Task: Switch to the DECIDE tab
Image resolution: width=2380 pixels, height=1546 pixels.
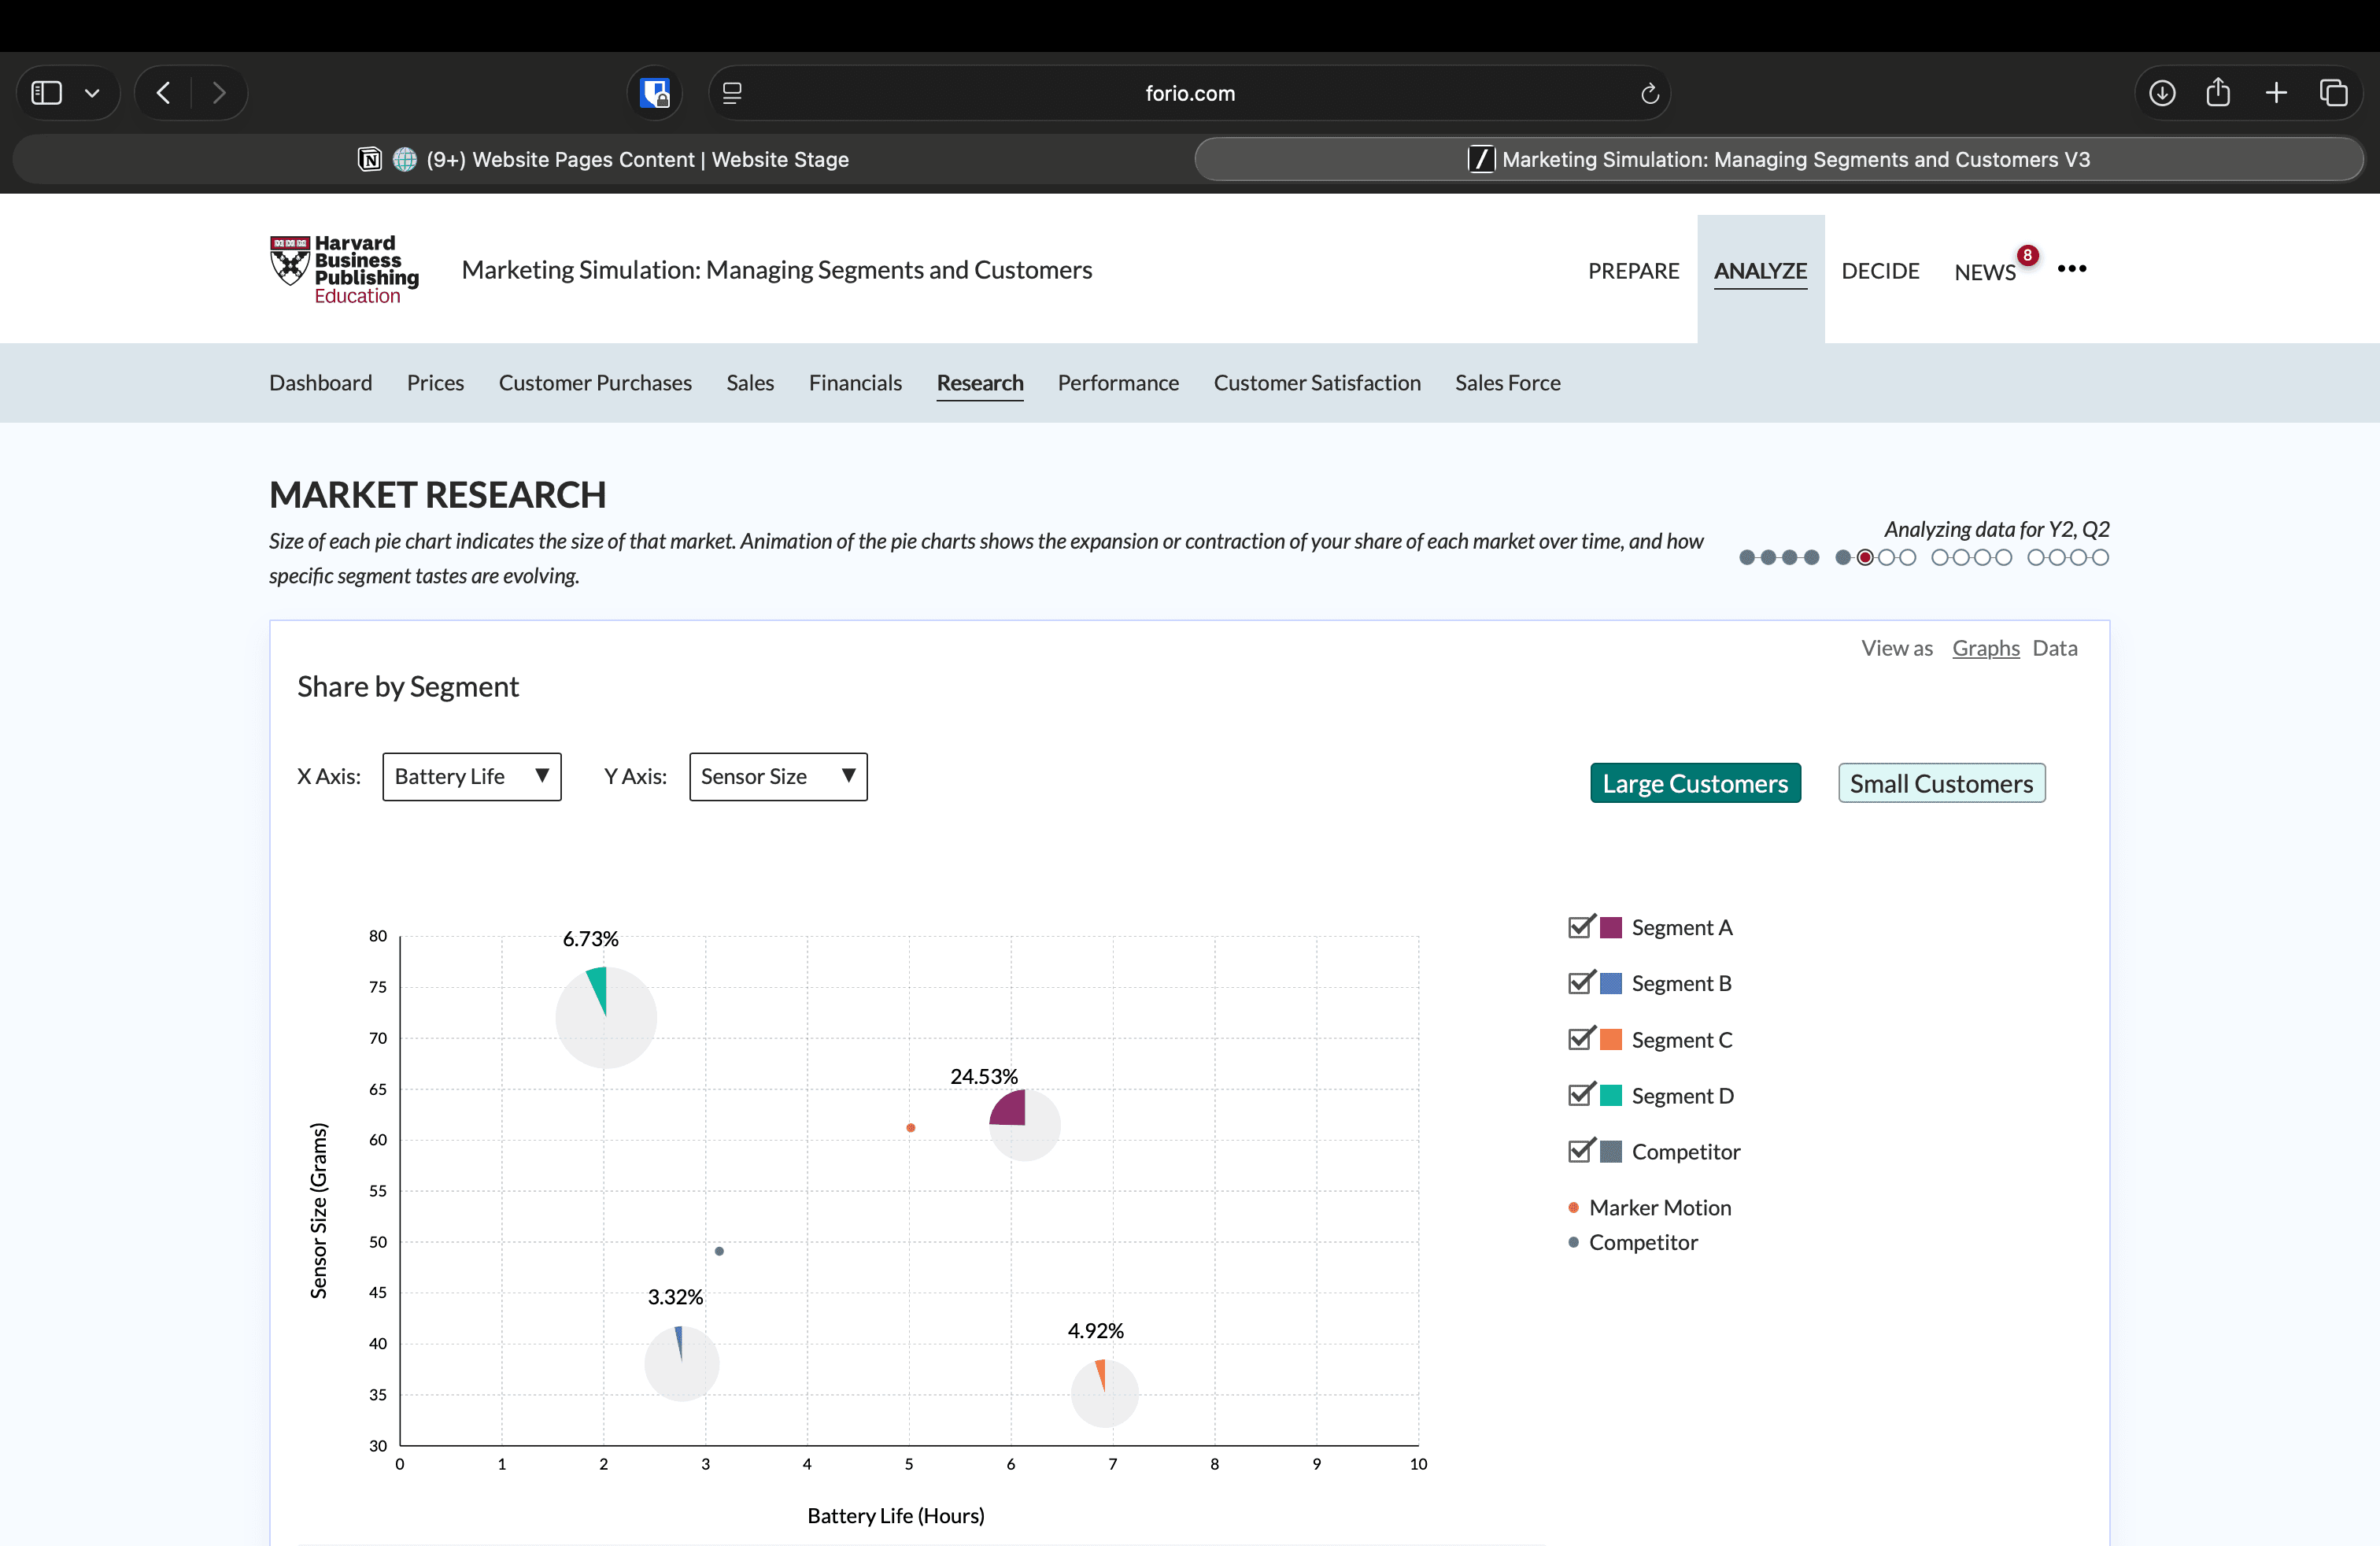Action: click(x=1879, y=271)
